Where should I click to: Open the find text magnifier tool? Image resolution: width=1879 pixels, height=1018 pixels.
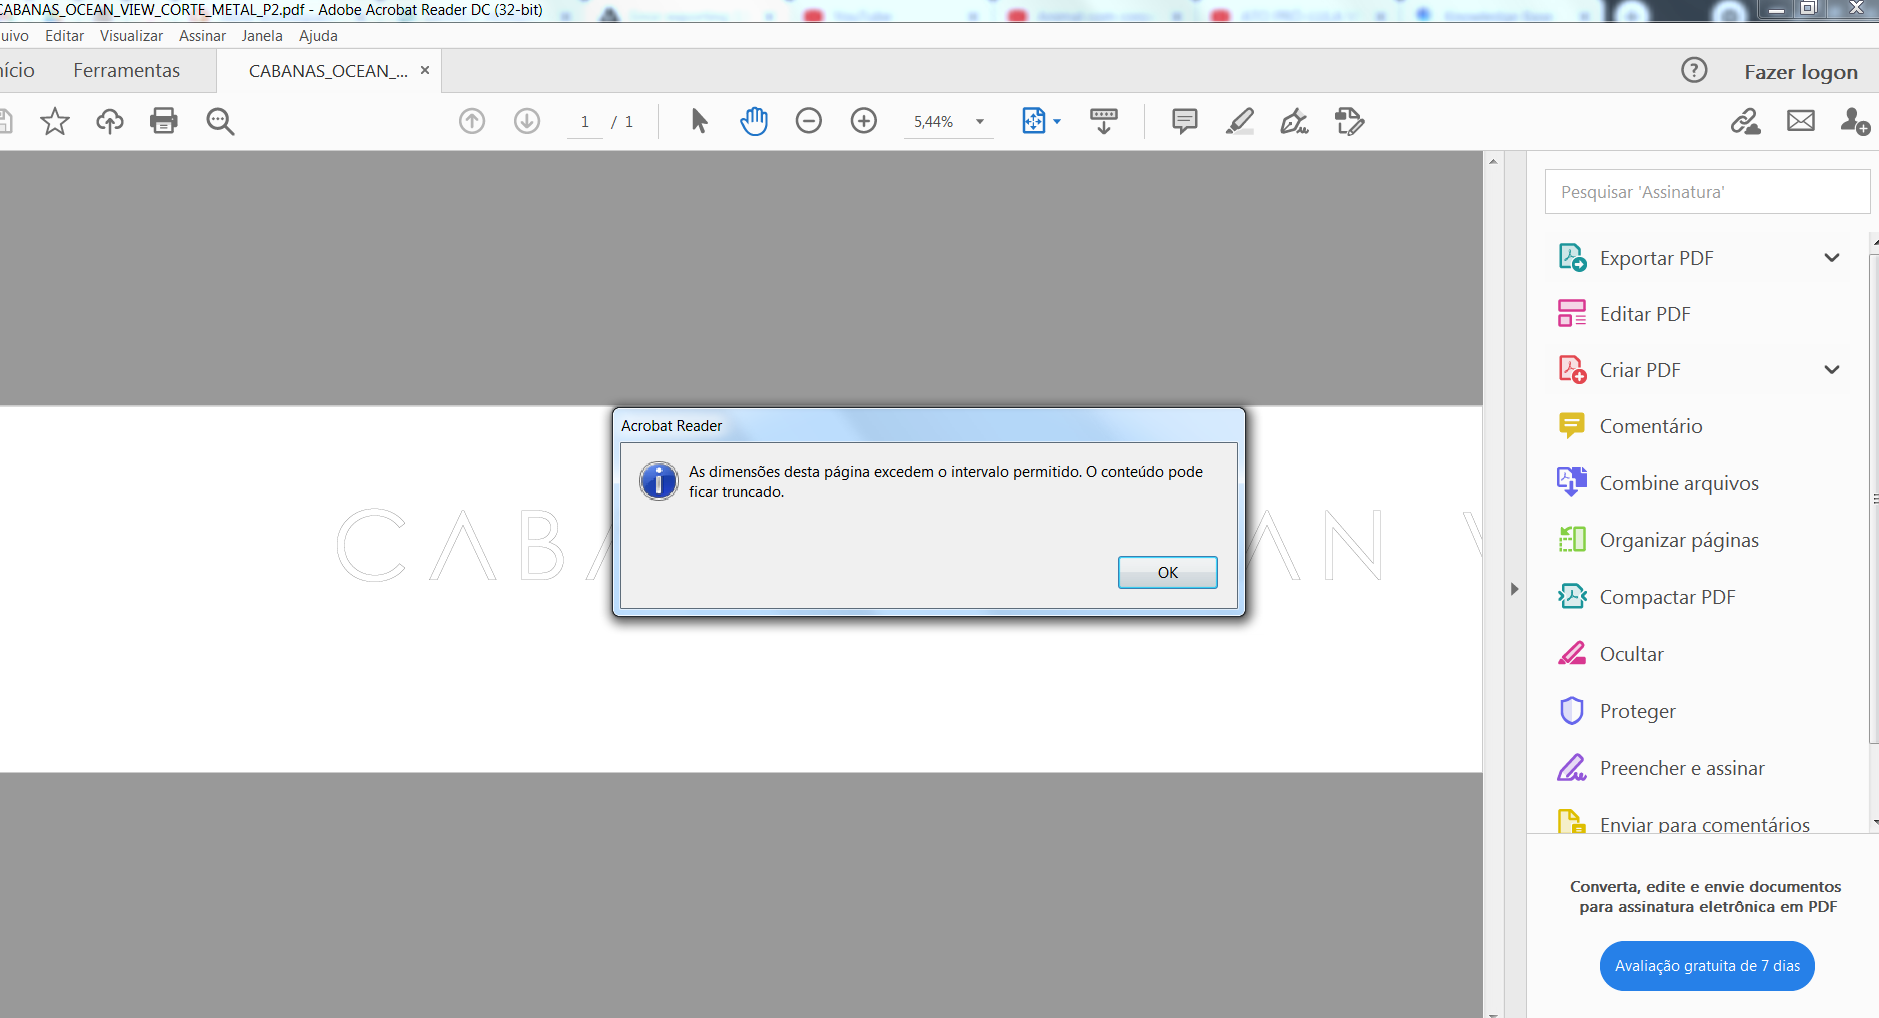220,121
